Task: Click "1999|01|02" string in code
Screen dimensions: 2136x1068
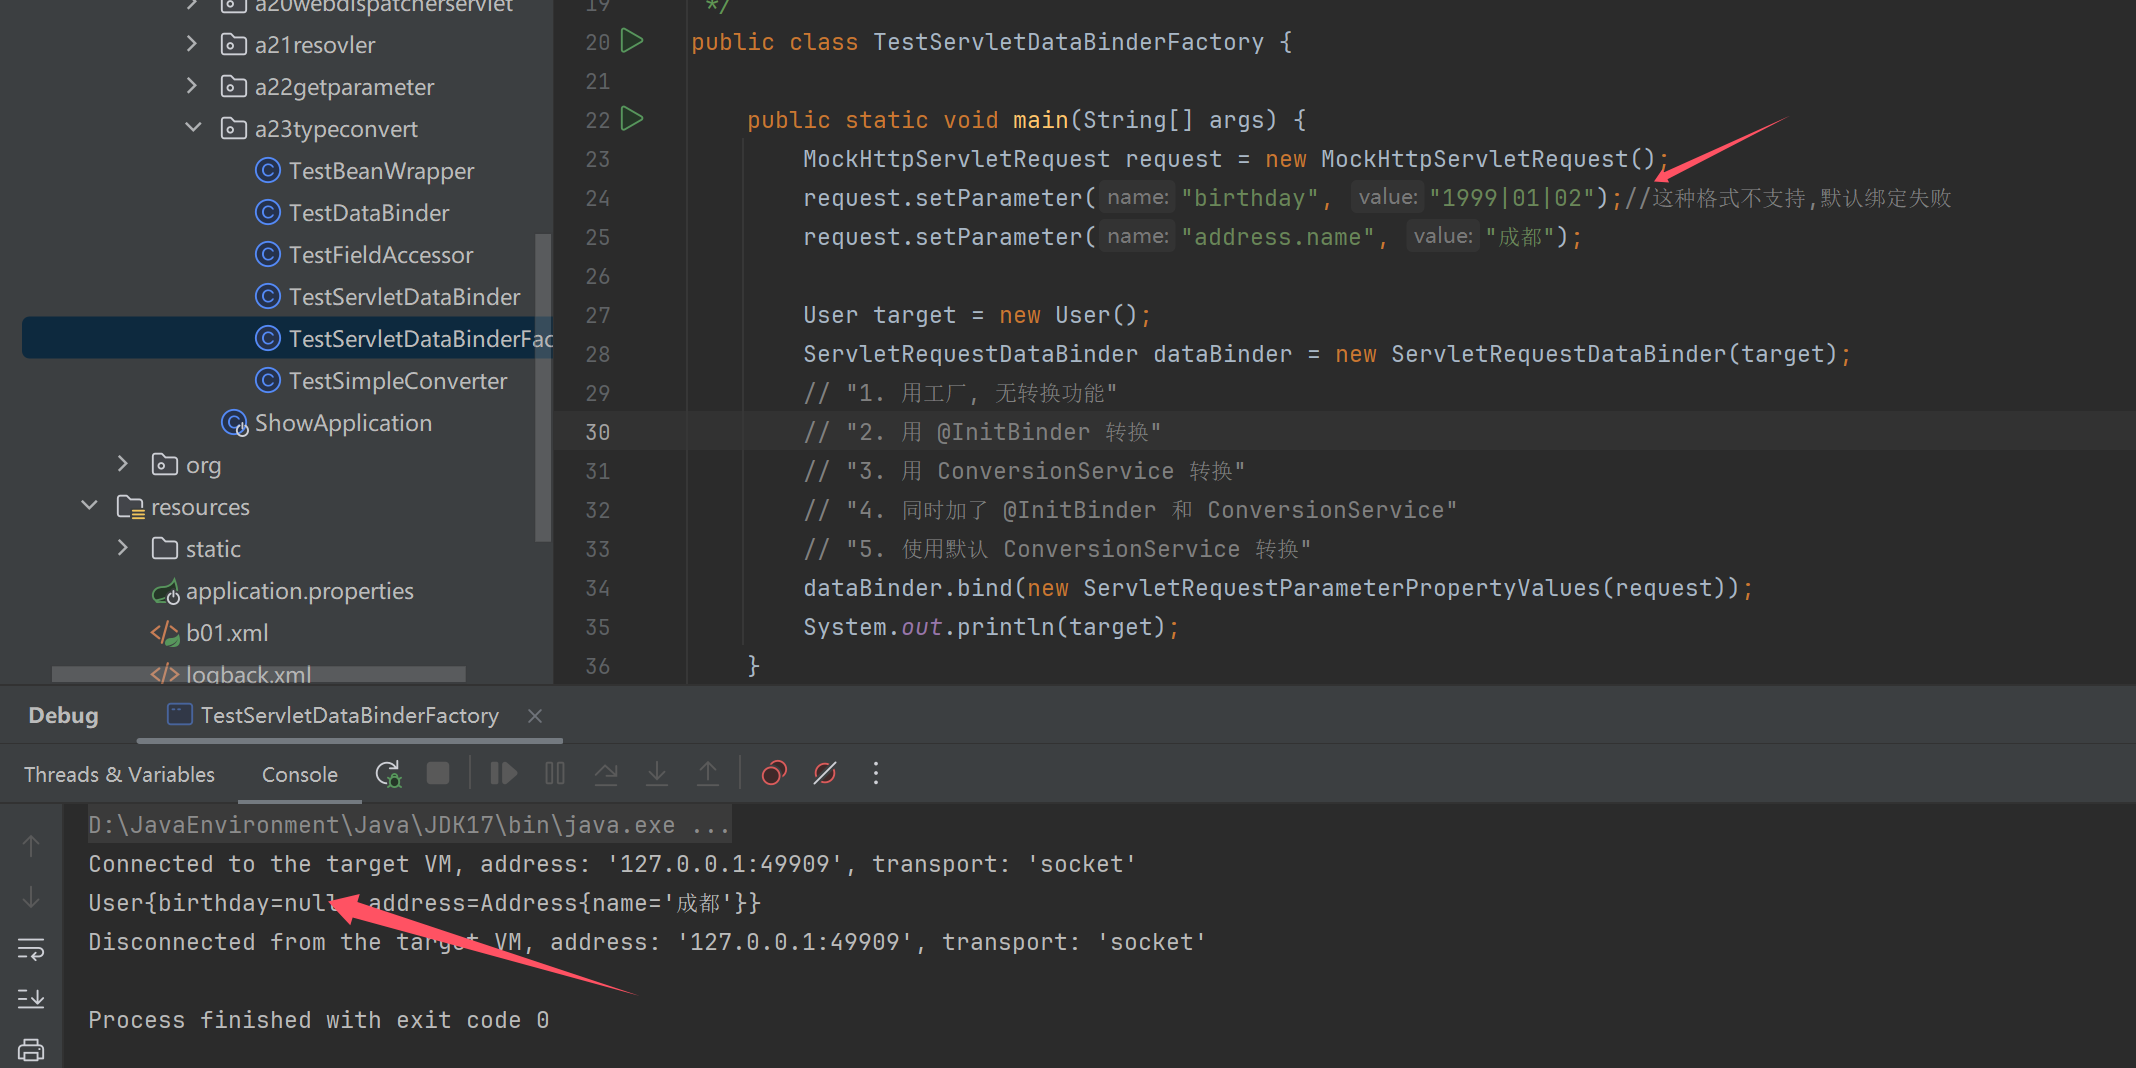Action: point(1512,198)
